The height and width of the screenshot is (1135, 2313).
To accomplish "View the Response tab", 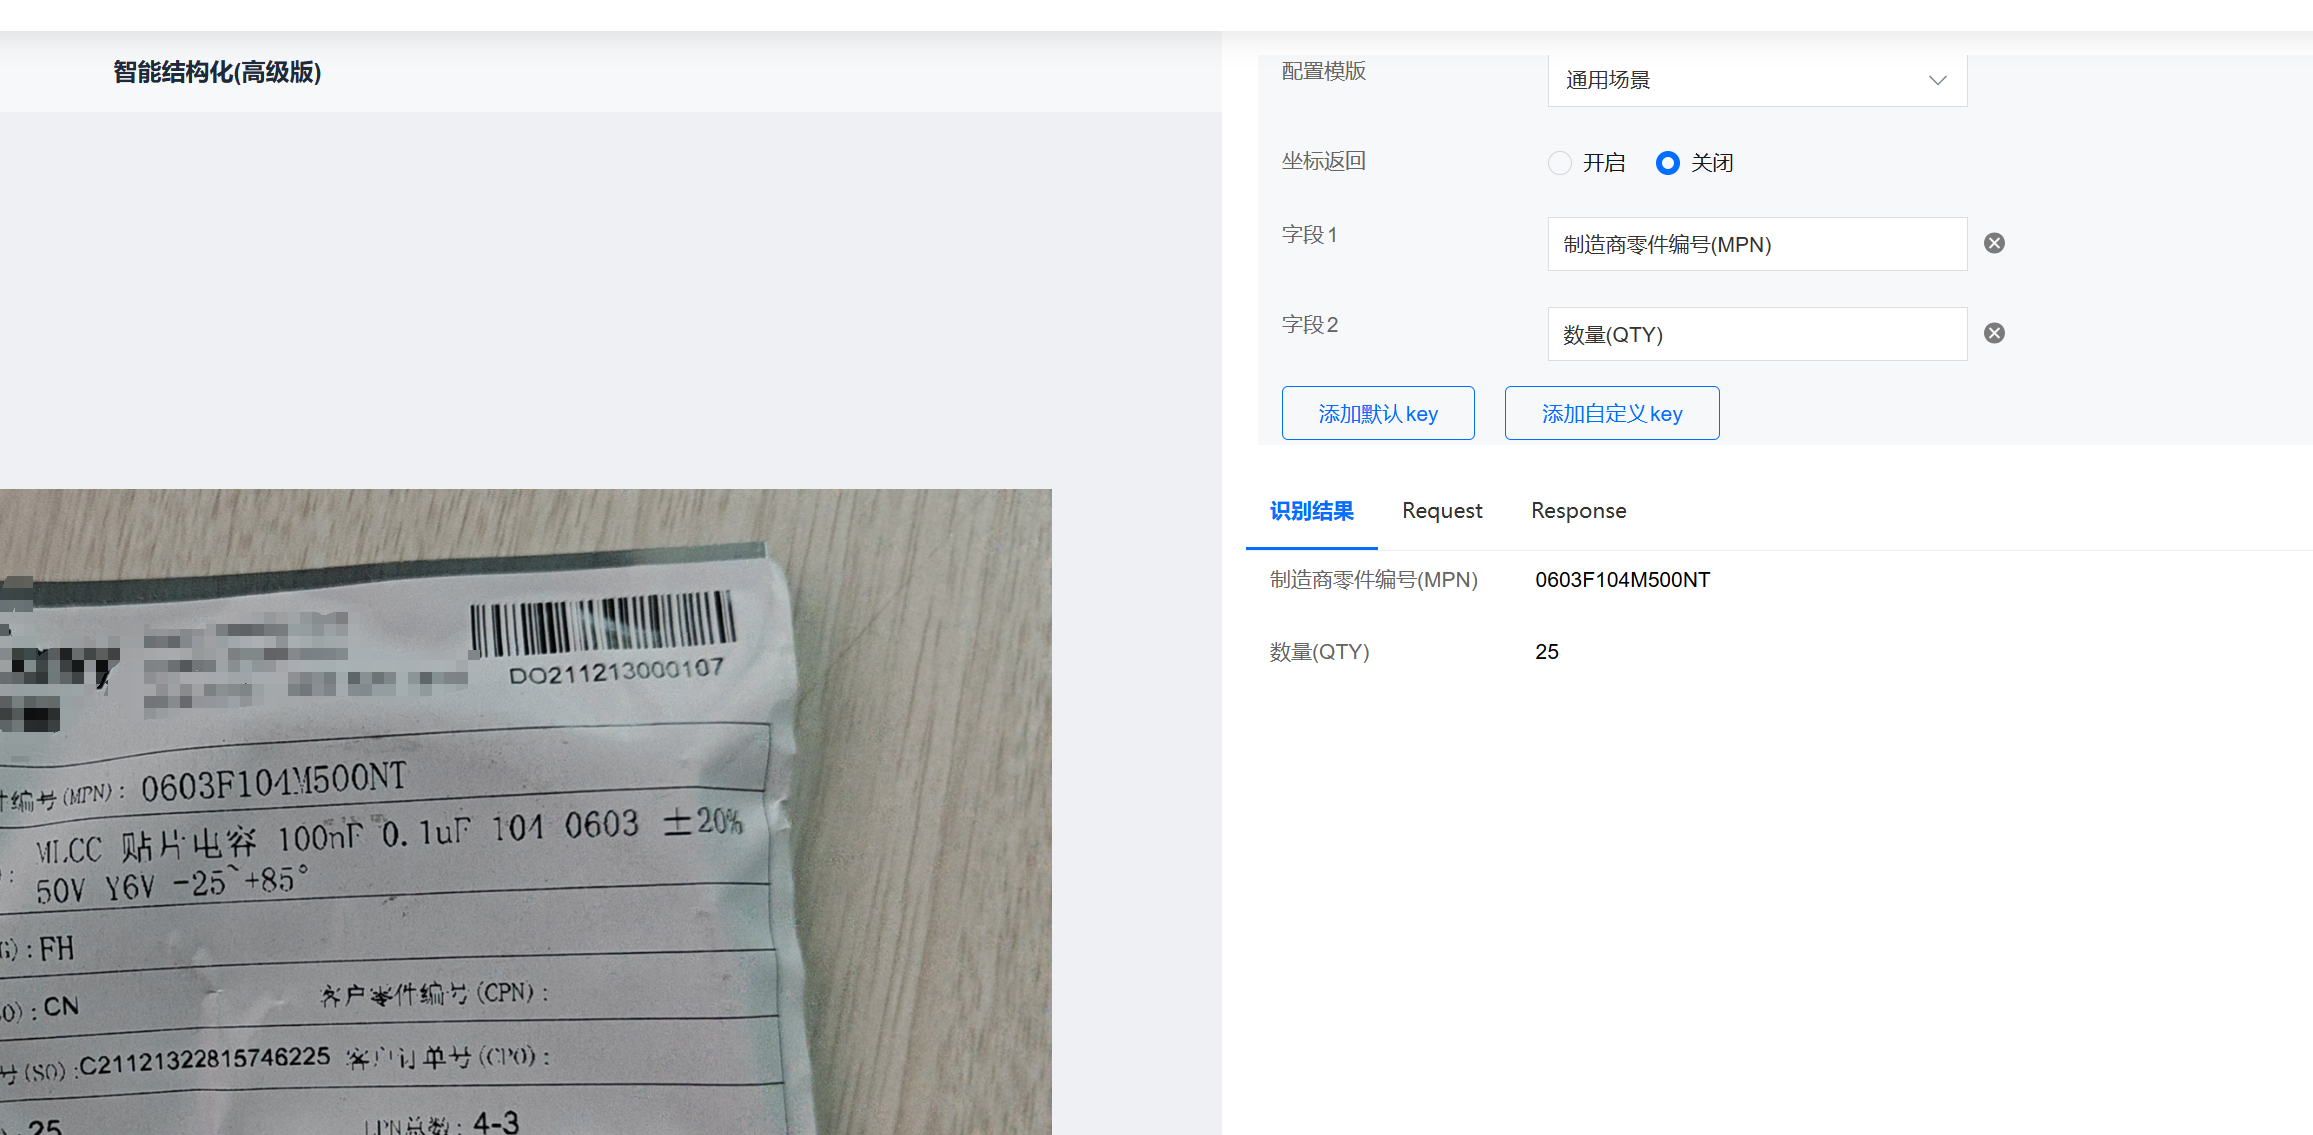I will coord(1578,511).
